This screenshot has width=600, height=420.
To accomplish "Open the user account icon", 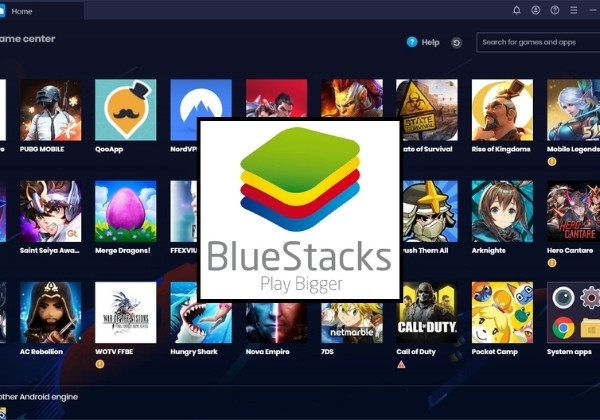I will pyautogui.click(x=536, y=10).
